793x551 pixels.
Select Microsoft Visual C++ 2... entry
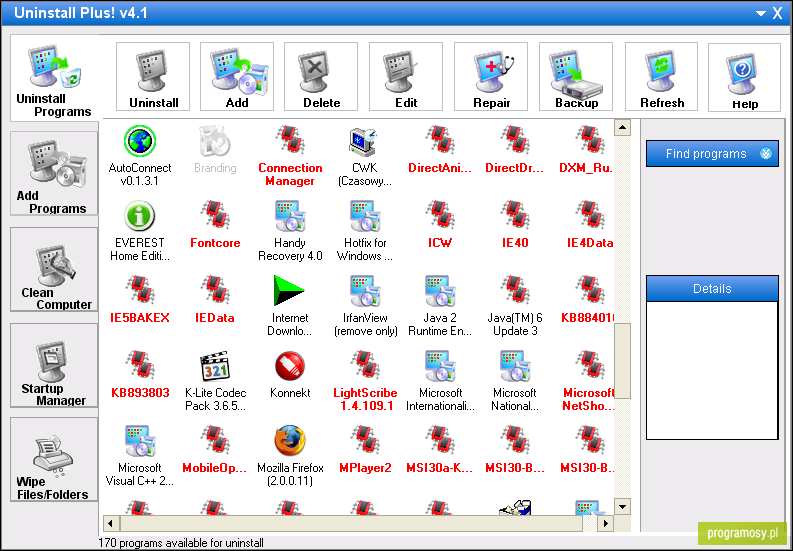click(x=140, y=455)
